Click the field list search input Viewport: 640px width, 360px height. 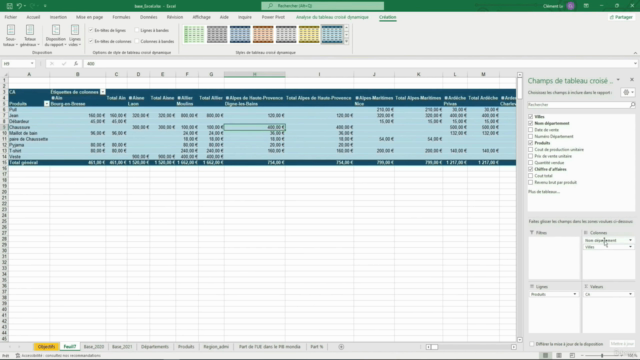tap(579, 105)
